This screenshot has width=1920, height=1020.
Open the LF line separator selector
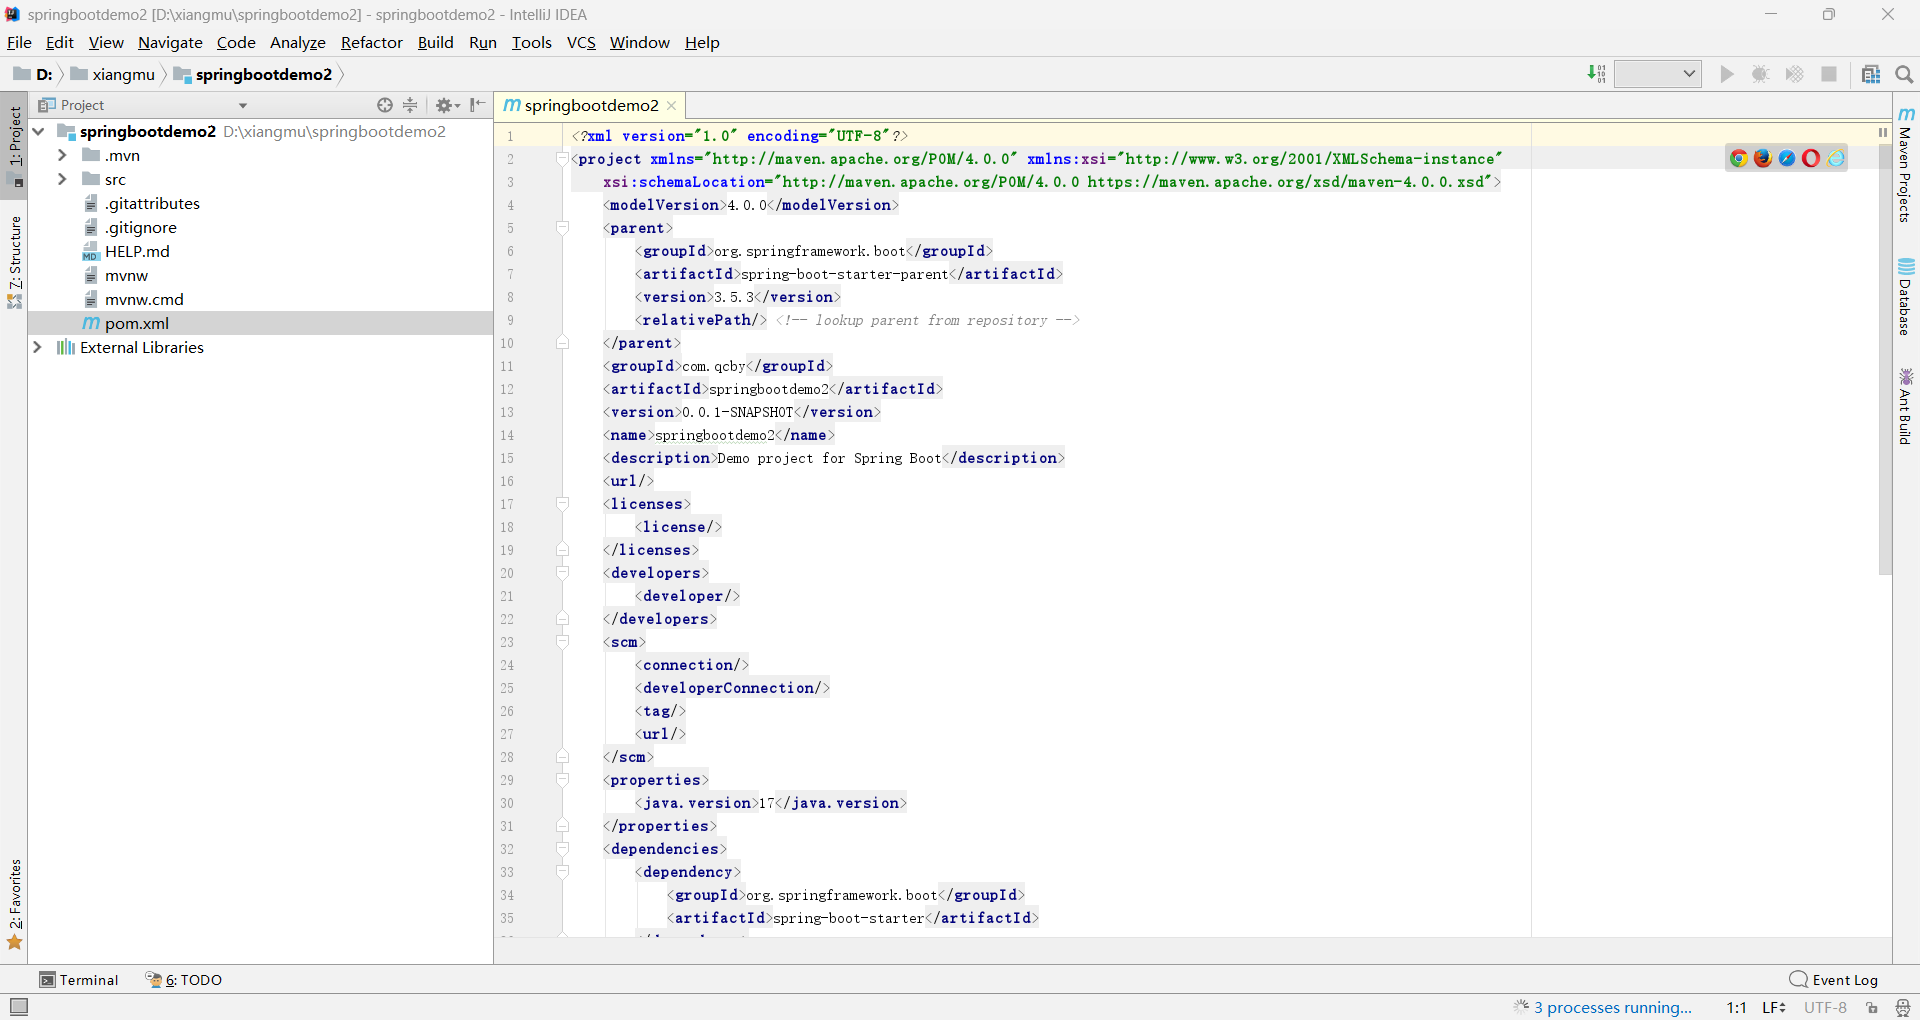tap(1774, 1007)
